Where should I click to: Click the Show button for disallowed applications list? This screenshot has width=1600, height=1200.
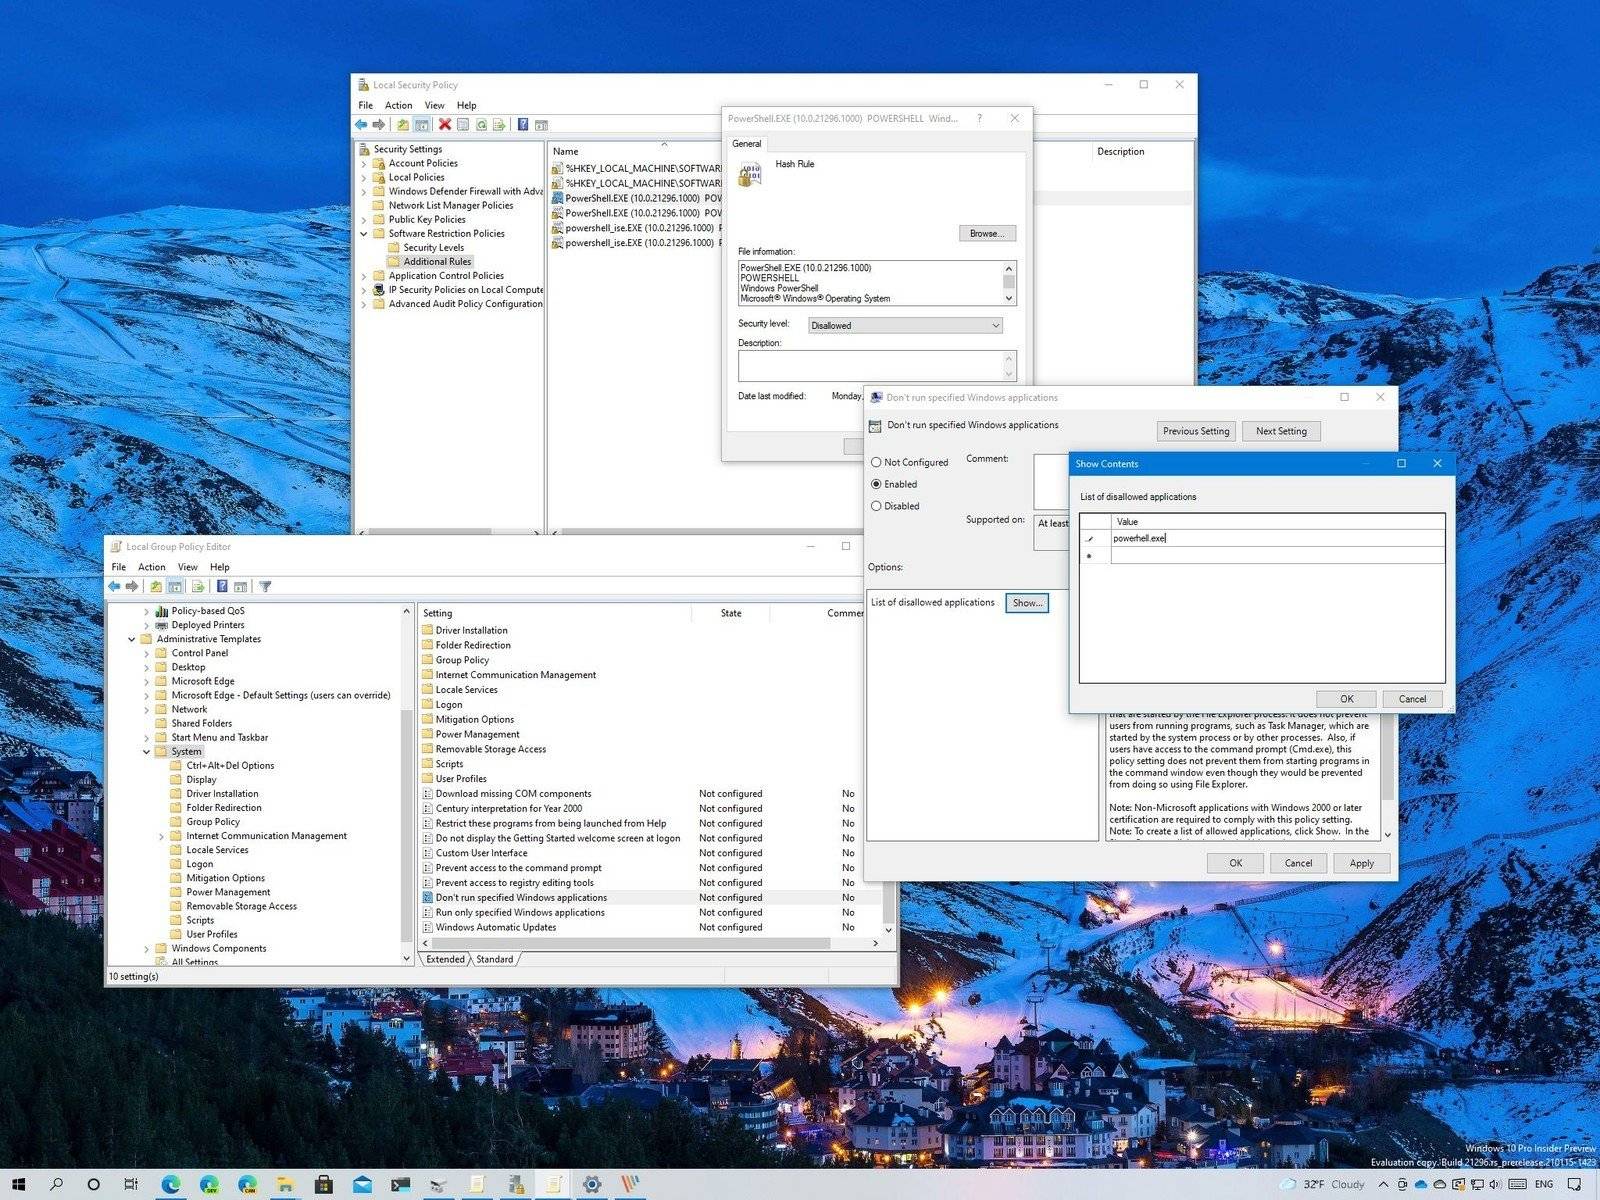point(1026,603)
